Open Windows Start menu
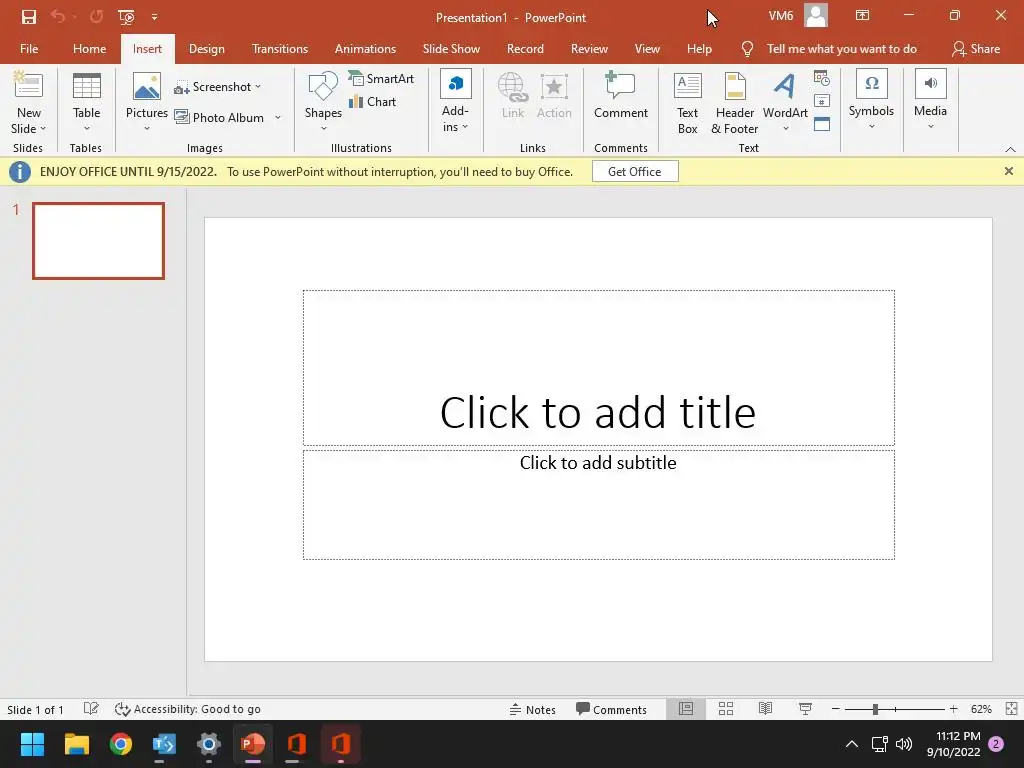 (32, 744)
